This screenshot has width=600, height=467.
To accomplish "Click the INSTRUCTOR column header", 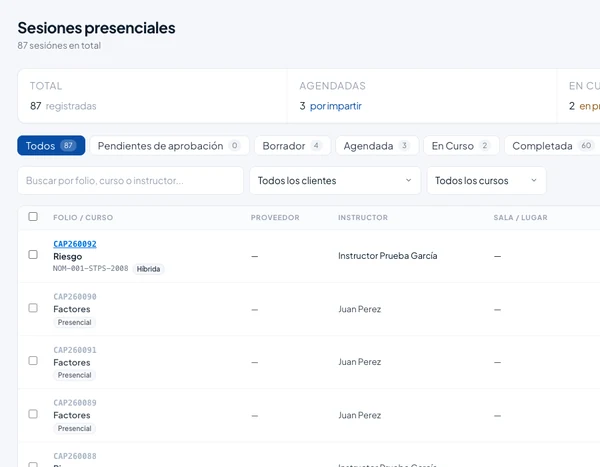I will coord(363,217).
